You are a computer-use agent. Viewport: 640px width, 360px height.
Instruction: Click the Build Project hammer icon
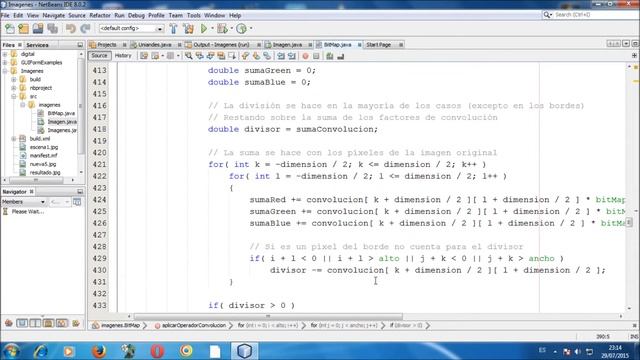point(173,29)
